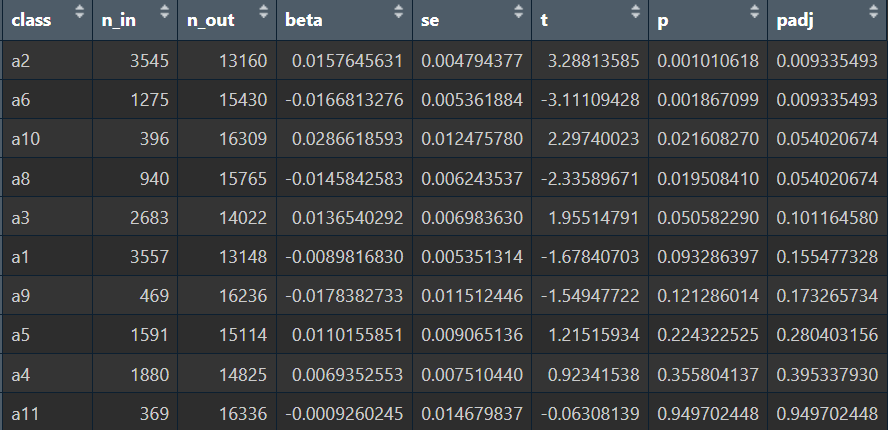
Task: Click the sort arrows in the class column
Action: pos(81,16)
